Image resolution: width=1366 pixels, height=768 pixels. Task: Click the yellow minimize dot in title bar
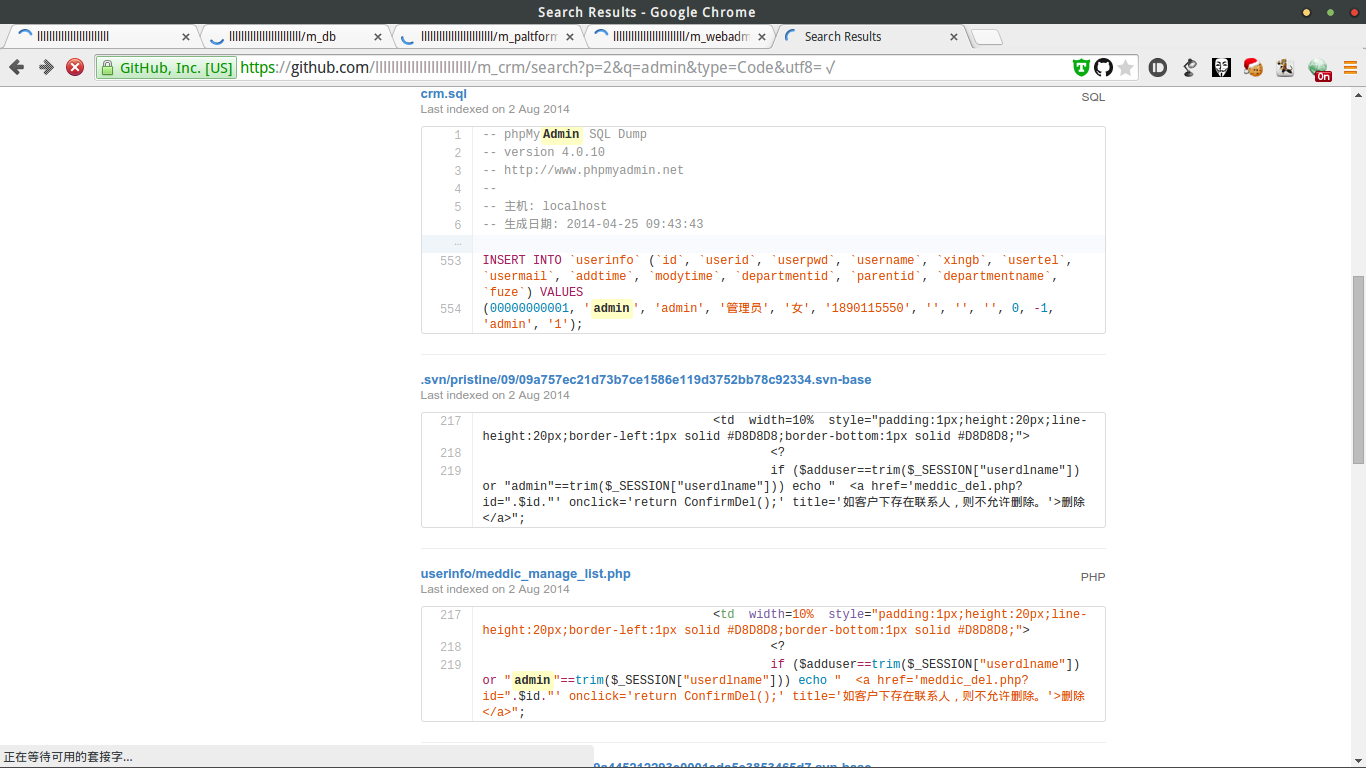click(x=1306, y=12)
